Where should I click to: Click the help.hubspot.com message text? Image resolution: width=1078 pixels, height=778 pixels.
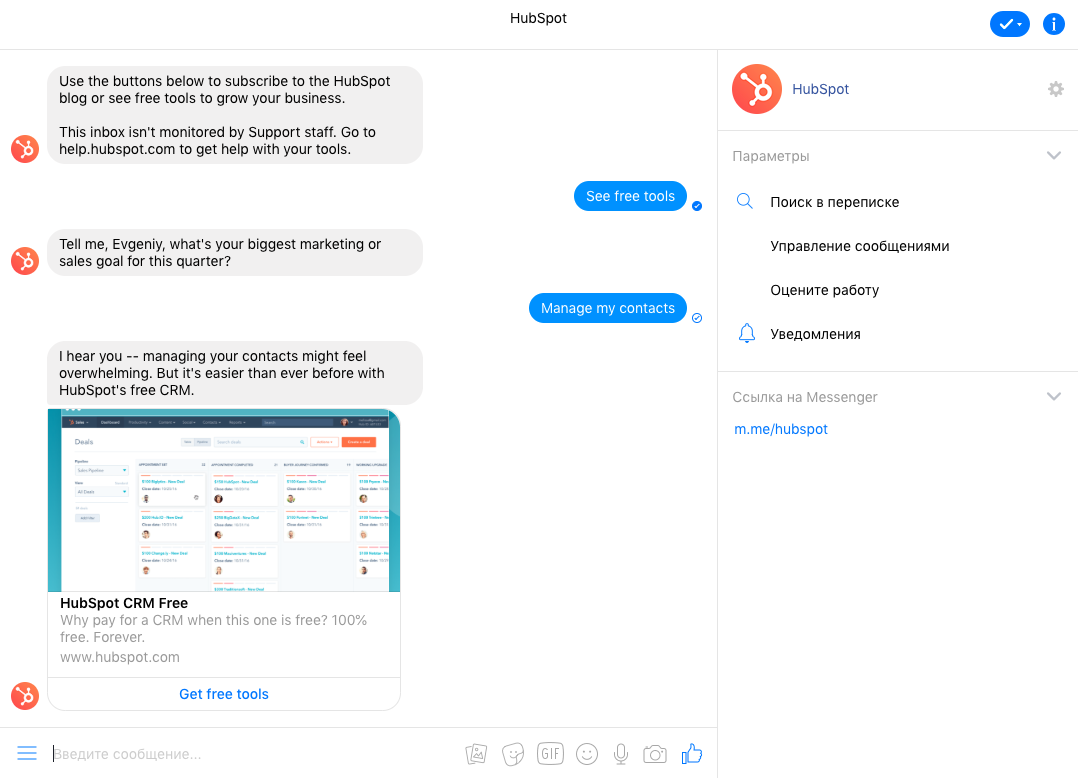[x=117, y=149]
